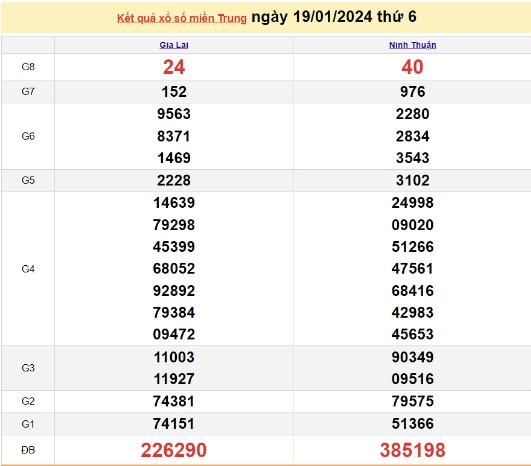Select the G4 row label
The image size is (531, 466).
28,269
